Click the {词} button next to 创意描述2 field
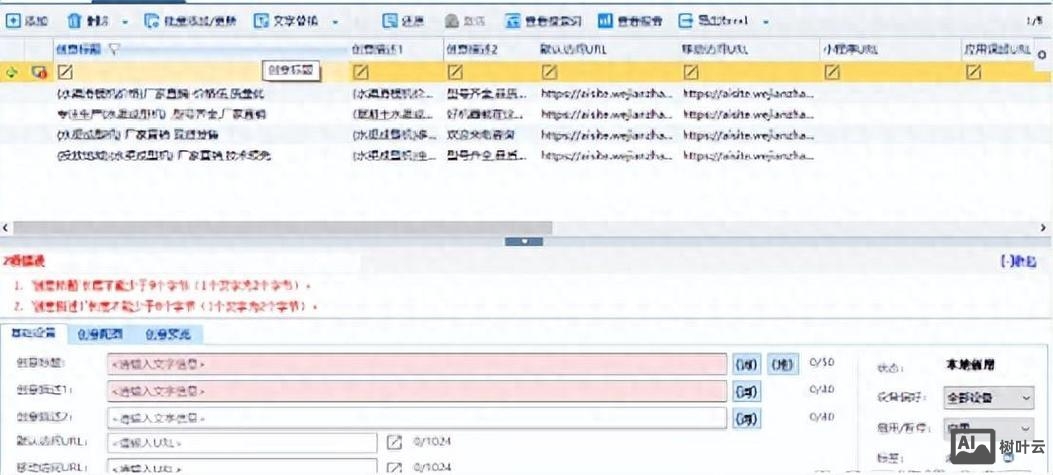Viewport: 1053px width, 475px height. click(x=747, y=419)
